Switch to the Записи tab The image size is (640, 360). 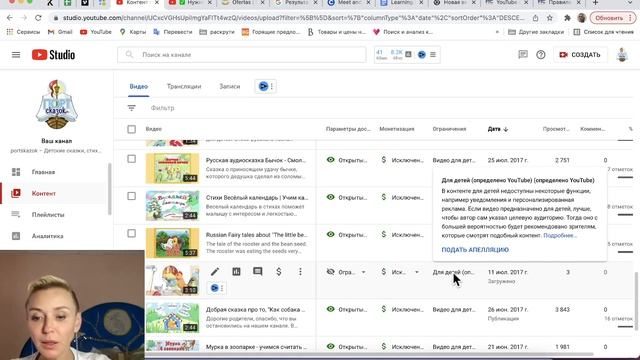click(x=229, y=87)
